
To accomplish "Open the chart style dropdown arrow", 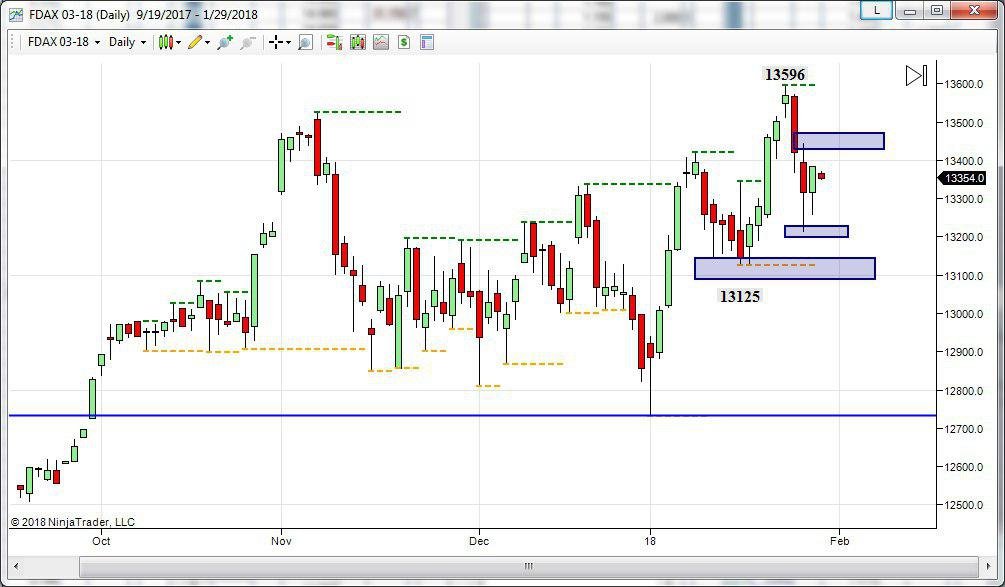I will tap(178, 42).
